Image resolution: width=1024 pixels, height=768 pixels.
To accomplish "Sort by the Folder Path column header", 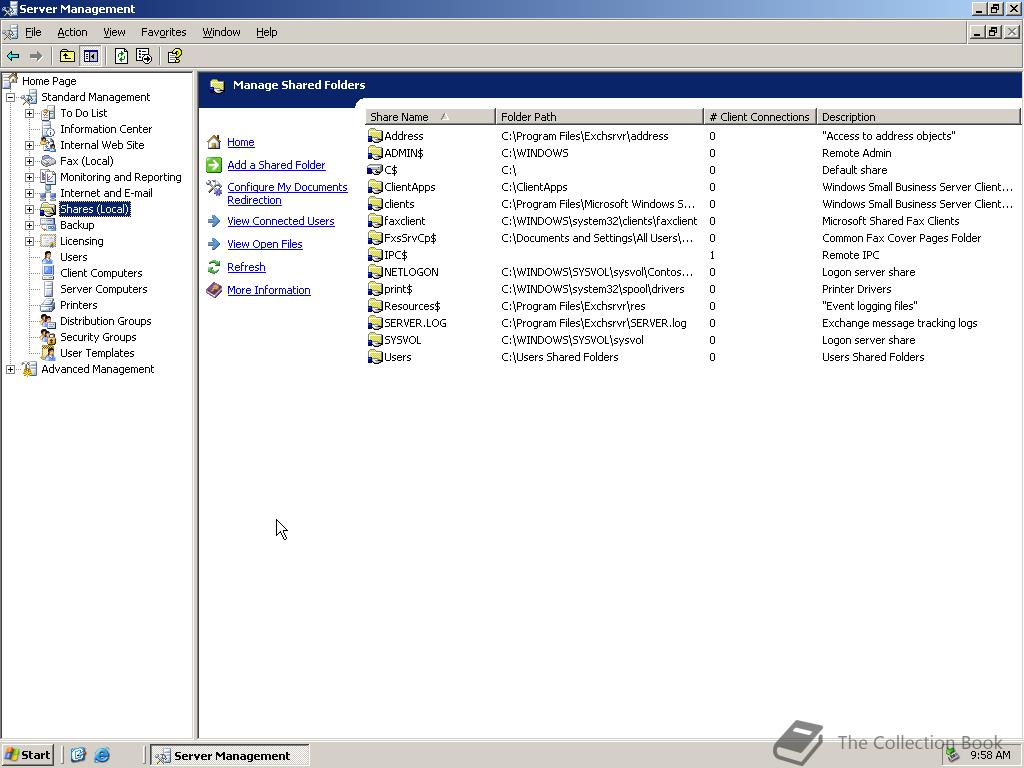I will coord(600,117).
